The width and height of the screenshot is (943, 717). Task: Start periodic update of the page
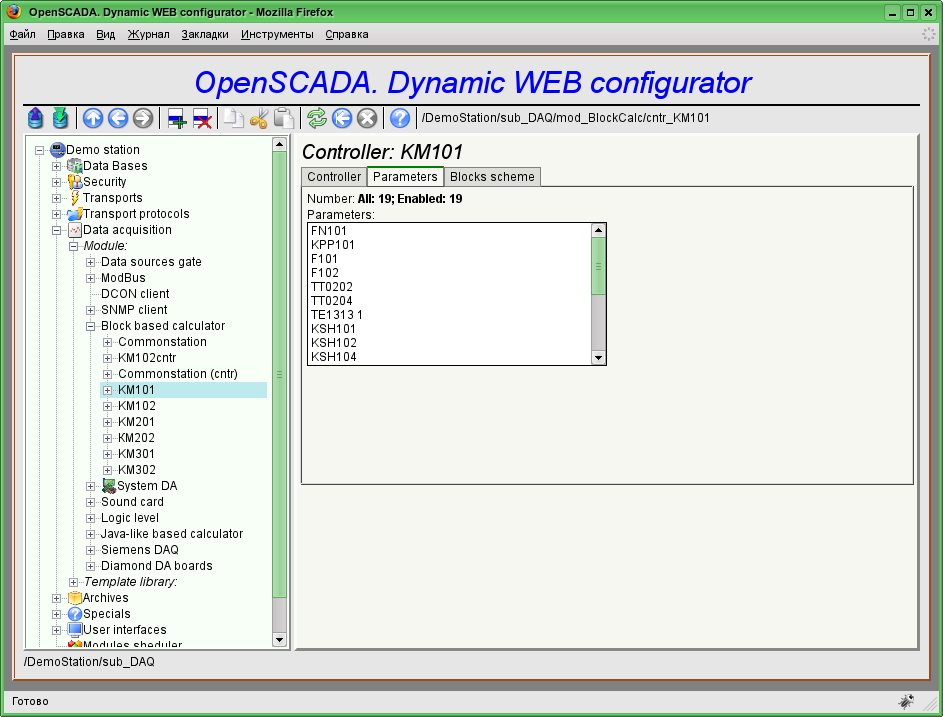342,118
